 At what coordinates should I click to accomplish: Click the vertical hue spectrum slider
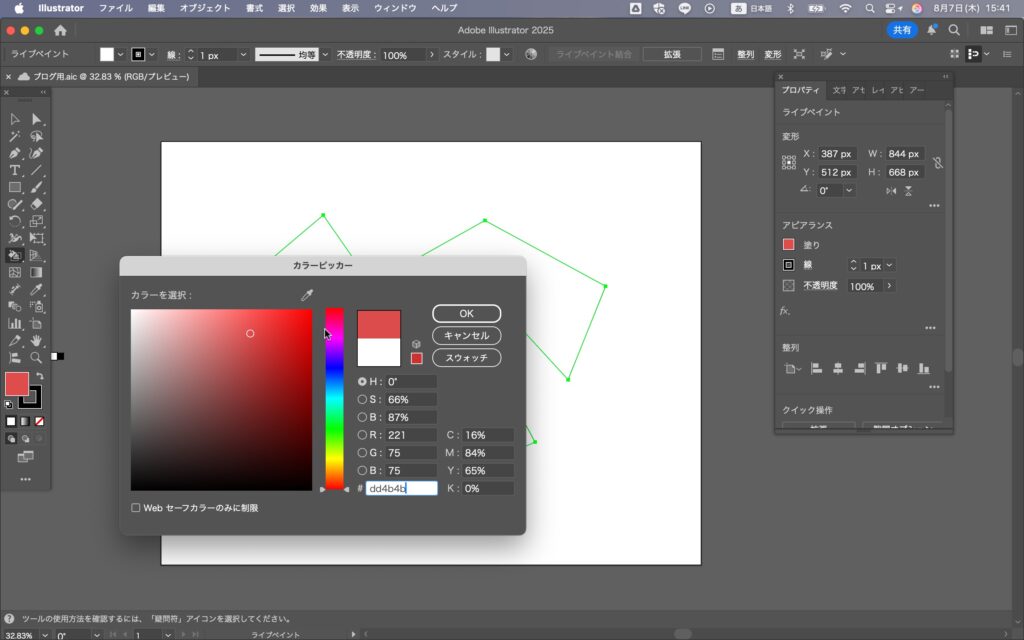point(334,398)
